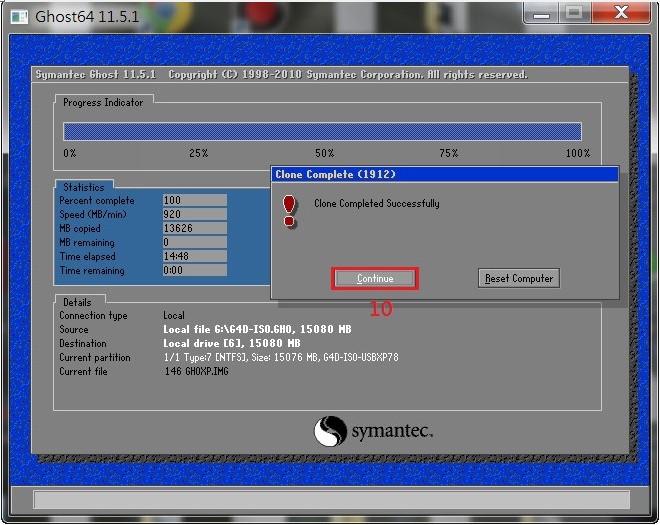660x525 pixels.
Task: Click the current partition NTFS info text
Action: (x=281, y=357)
